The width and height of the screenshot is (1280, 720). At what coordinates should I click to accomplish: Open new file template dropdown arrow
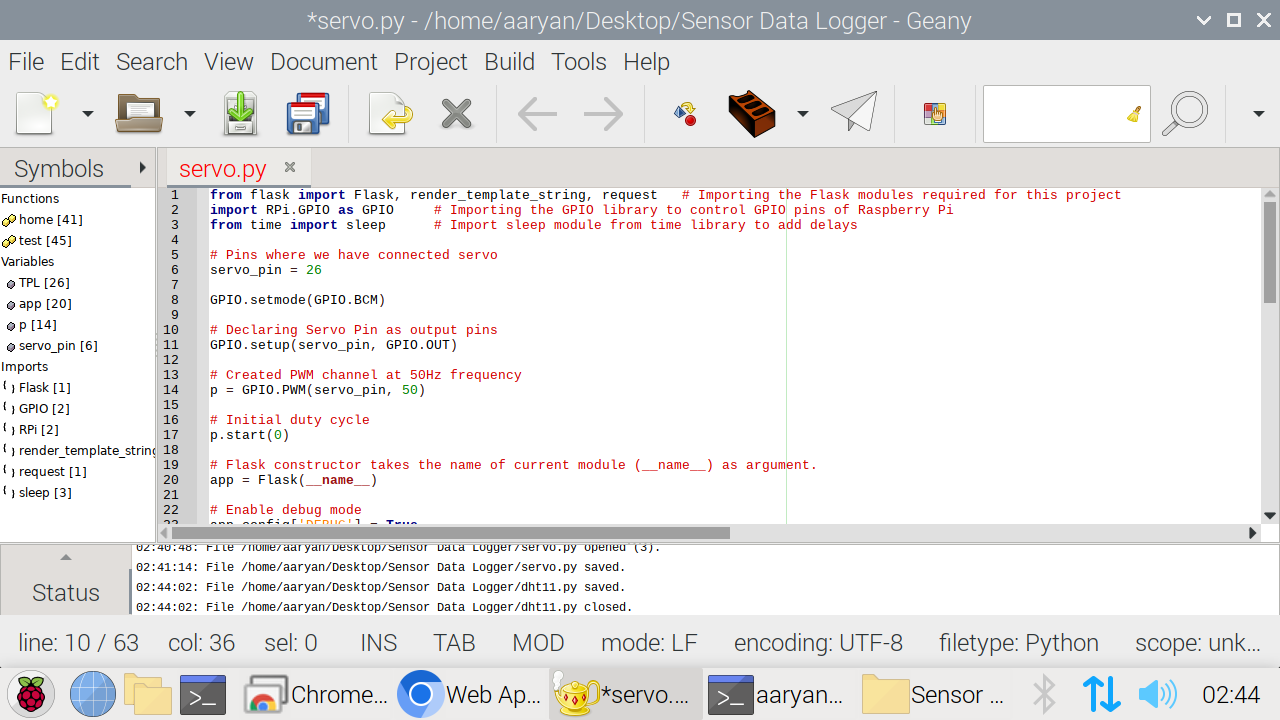87,114
